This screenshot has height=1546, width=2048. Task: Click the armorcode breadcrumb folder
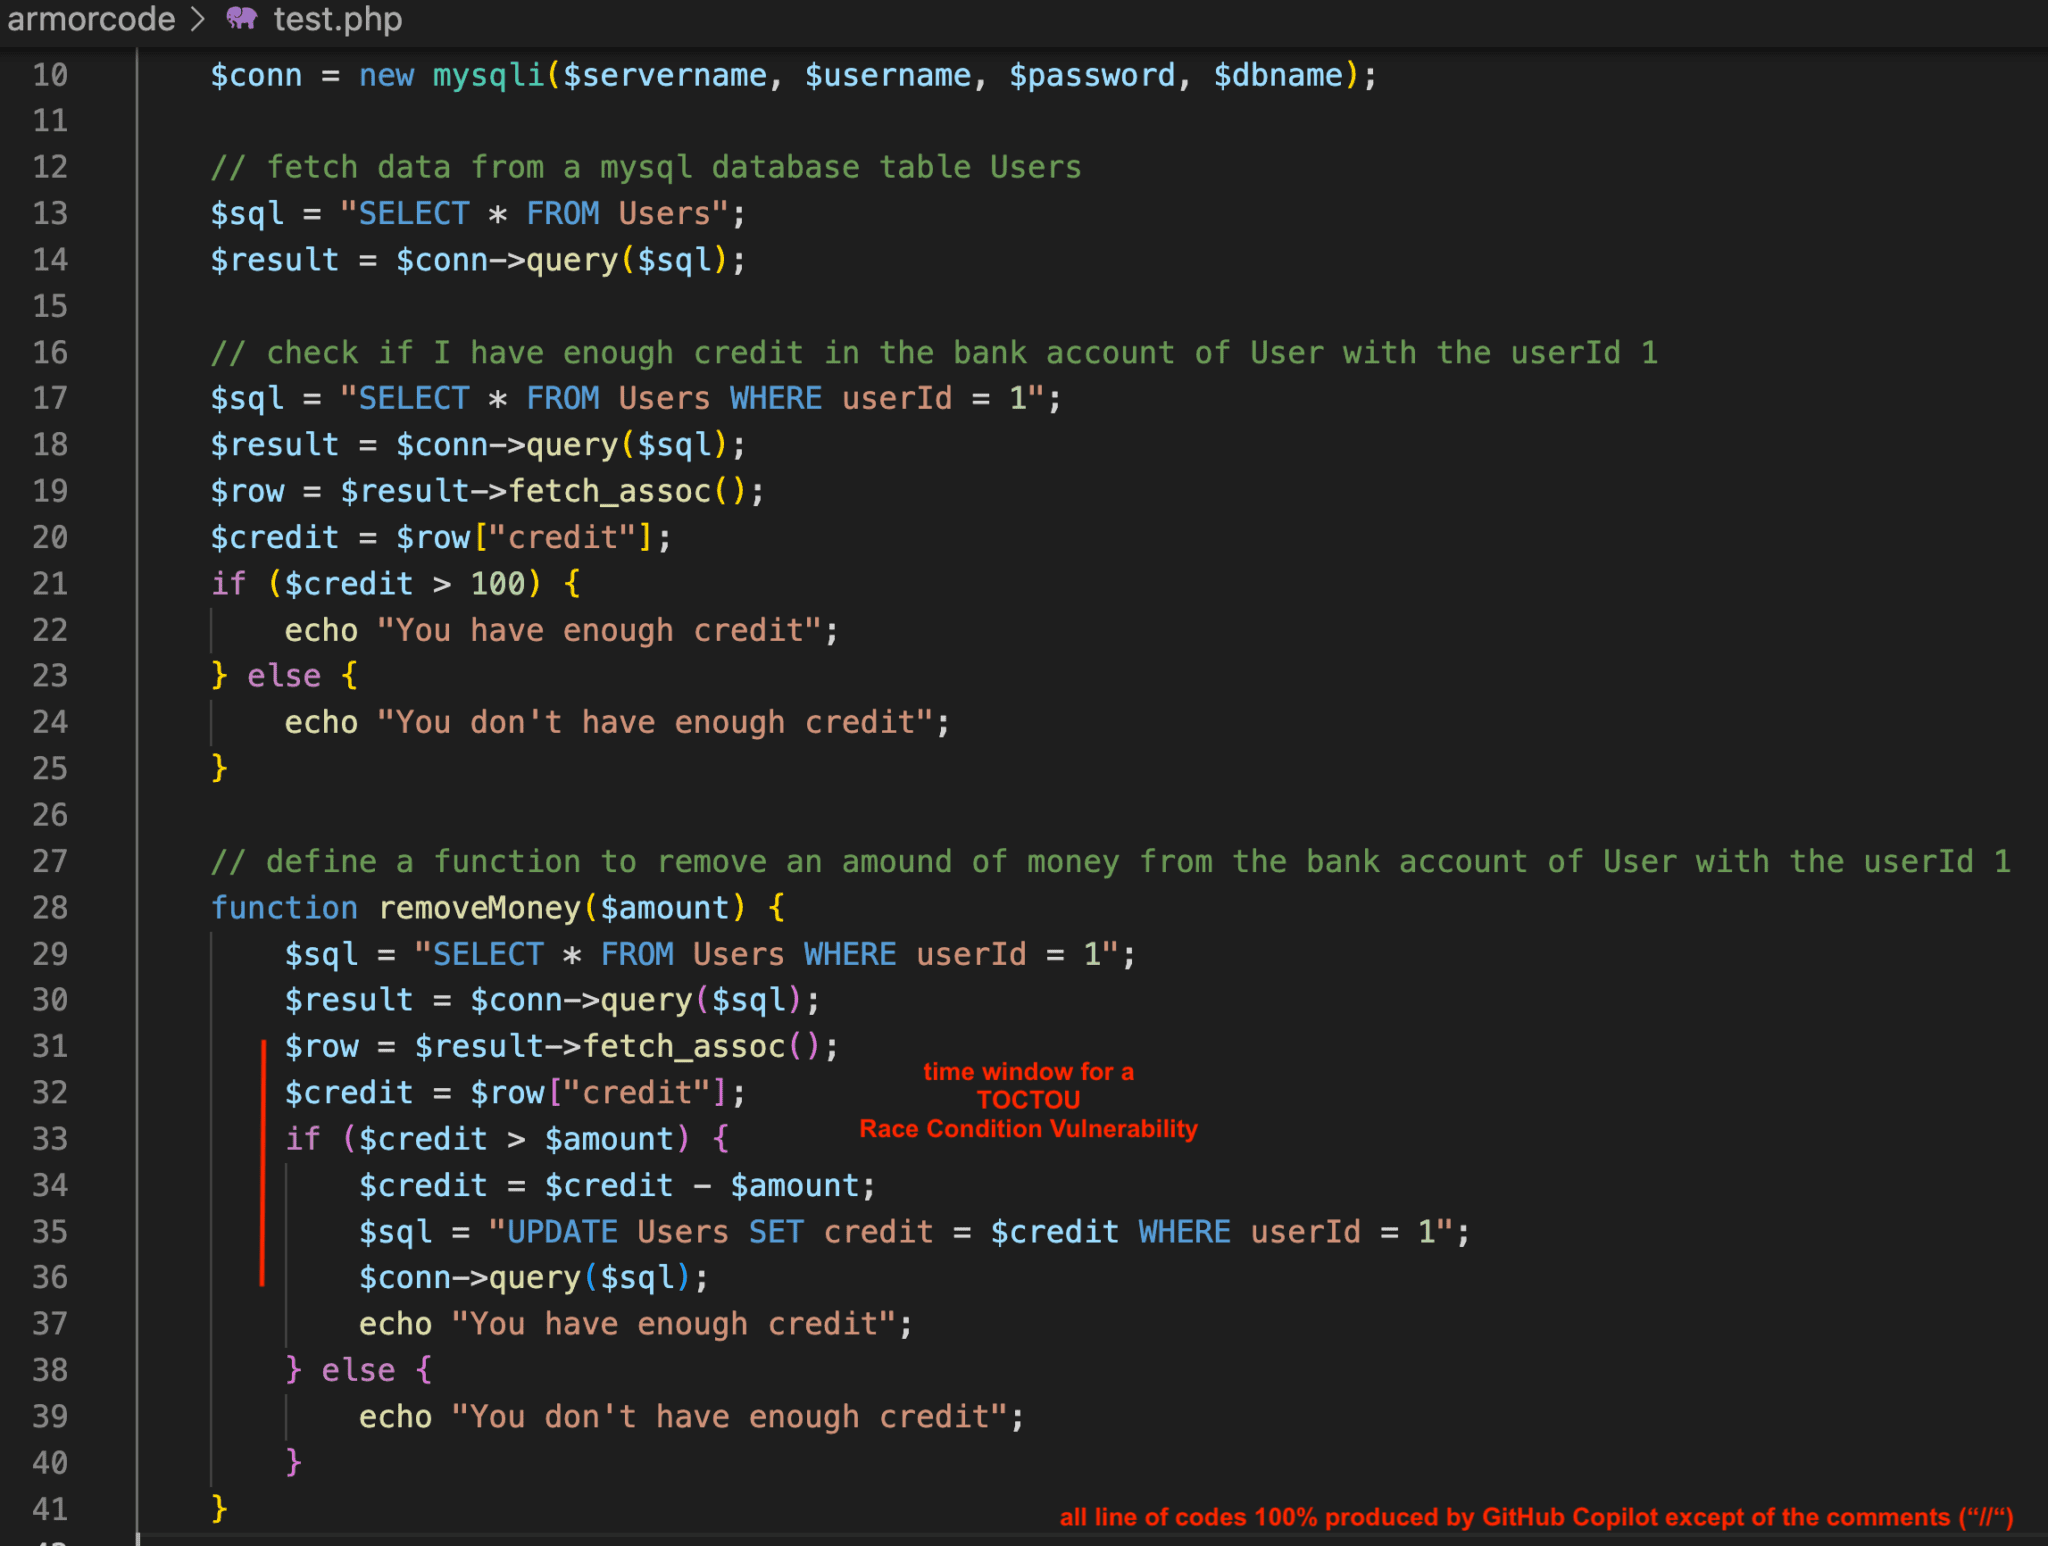click(91, 18)
